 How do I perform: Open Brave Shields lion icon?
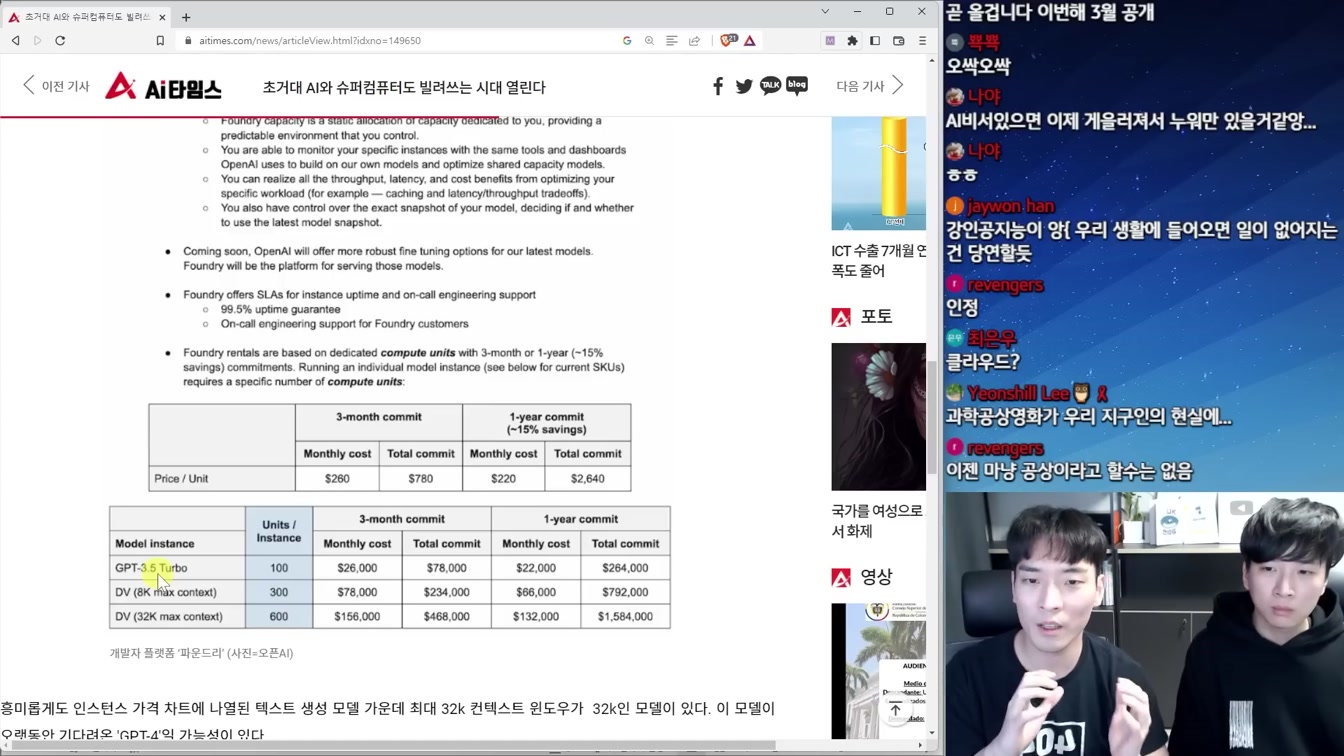pyautogui.click(x=727, y=41)
